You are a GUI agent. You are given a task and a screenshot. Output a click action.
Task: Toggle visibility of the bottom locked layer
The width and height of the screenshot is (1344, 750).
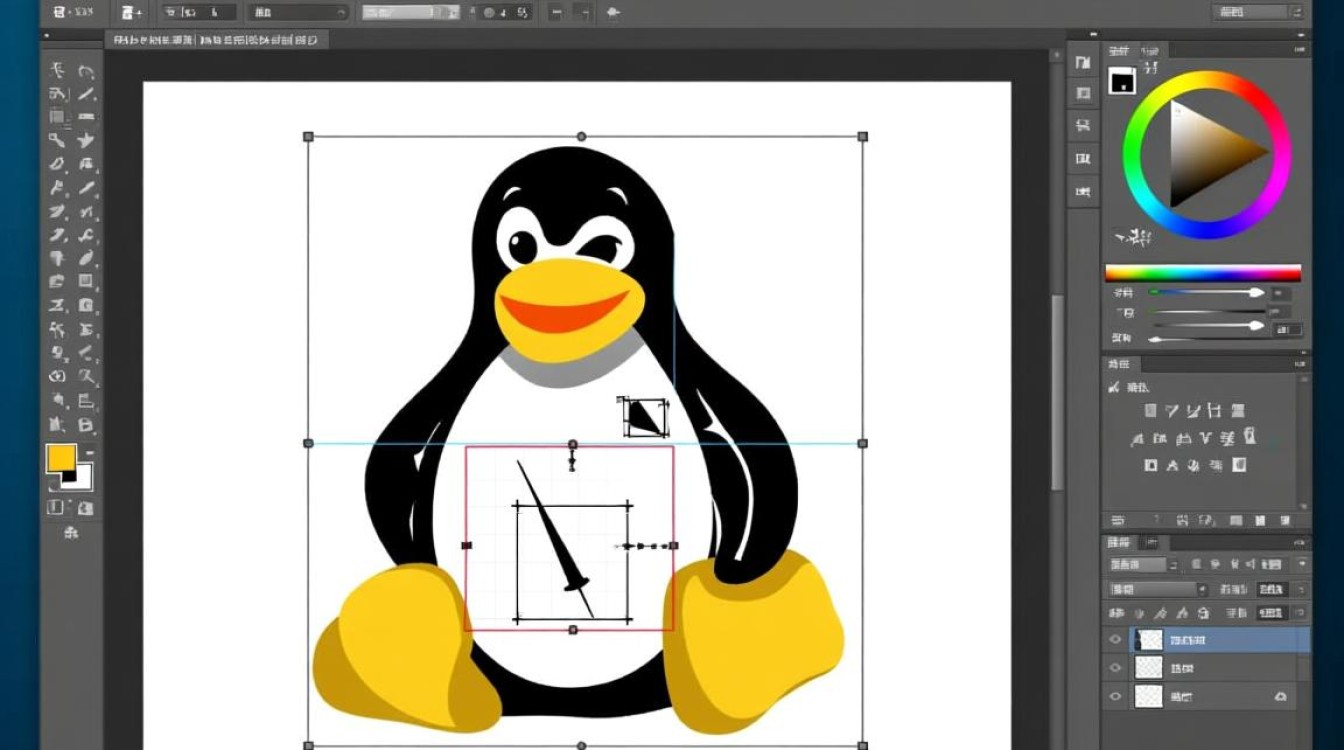[x=1114, y=696]
